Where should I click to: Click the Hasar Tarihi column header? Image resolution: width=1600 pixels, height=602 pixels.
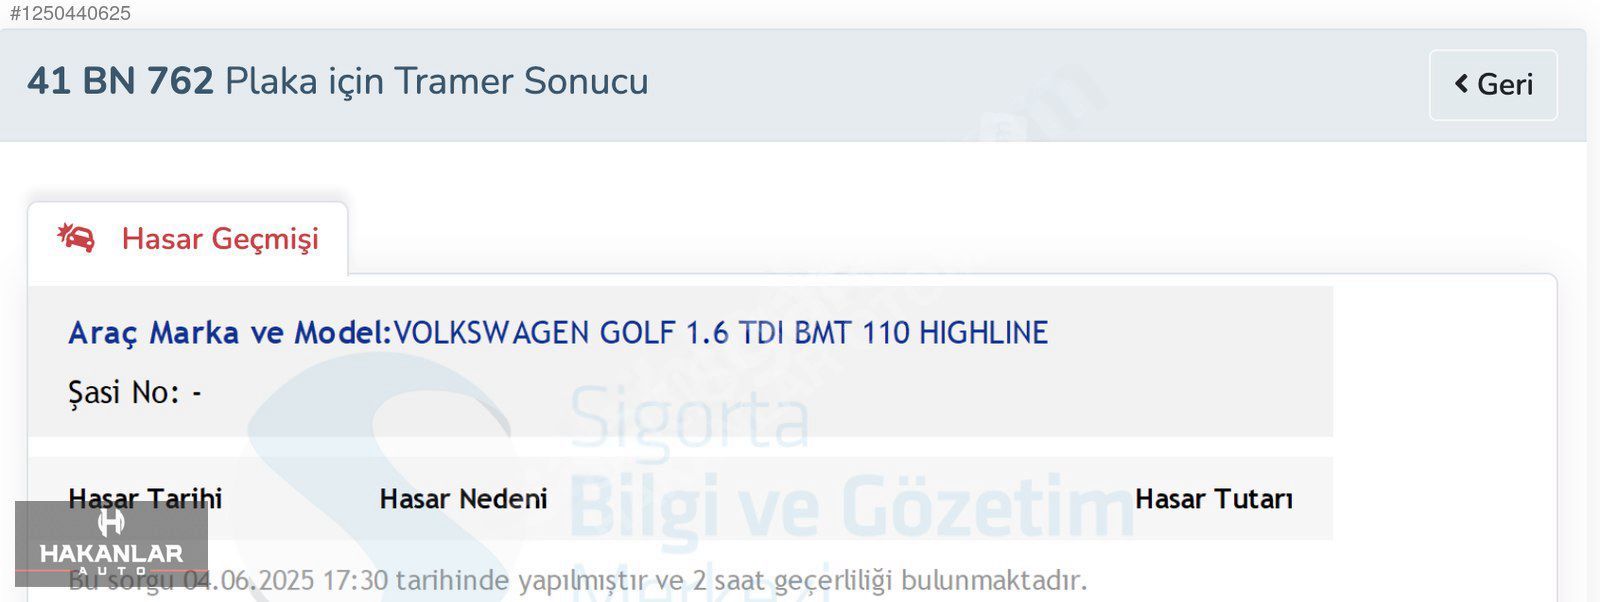coord(145,499)
